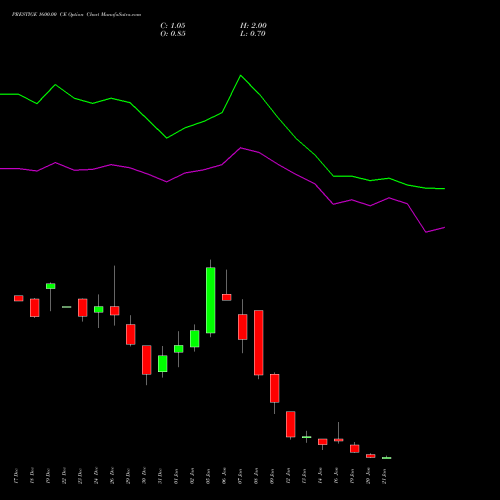This screenshot has width=500, height=500.
Task: Click the '26 Dec' date label
Action: tap(112, 476)
